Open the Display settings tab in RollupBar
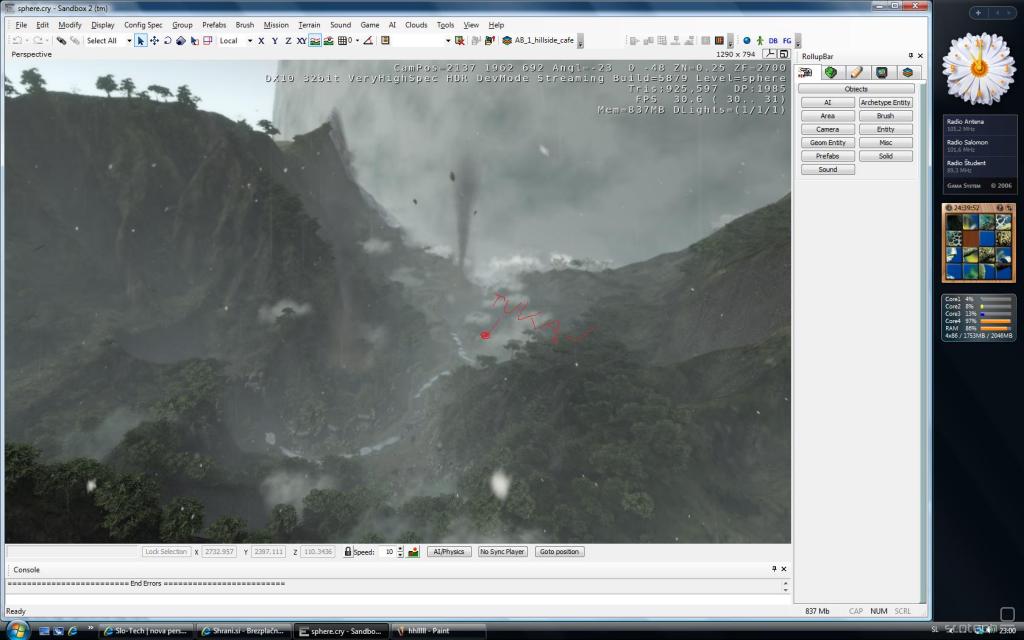This screenshot has height=640, width=1024. [882, 72]
